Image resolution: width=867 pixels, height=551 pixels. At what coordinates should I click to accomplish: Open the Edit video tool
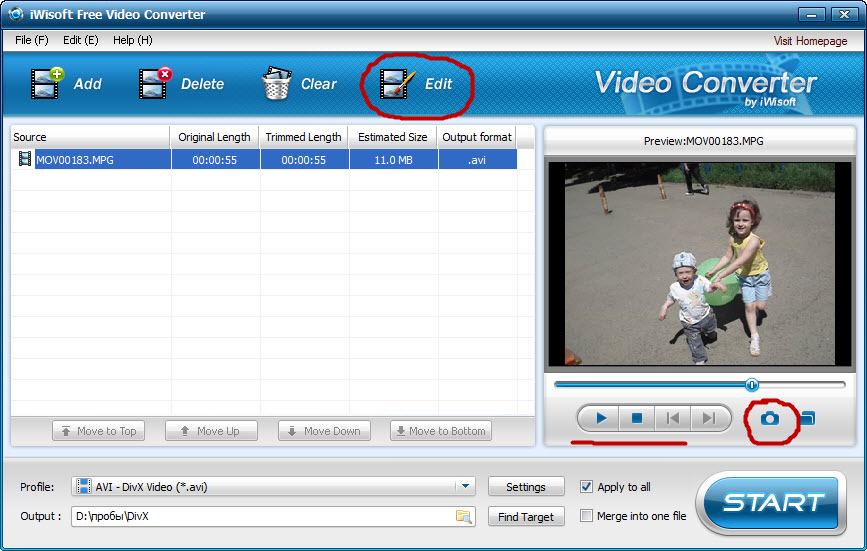(416, 84)
